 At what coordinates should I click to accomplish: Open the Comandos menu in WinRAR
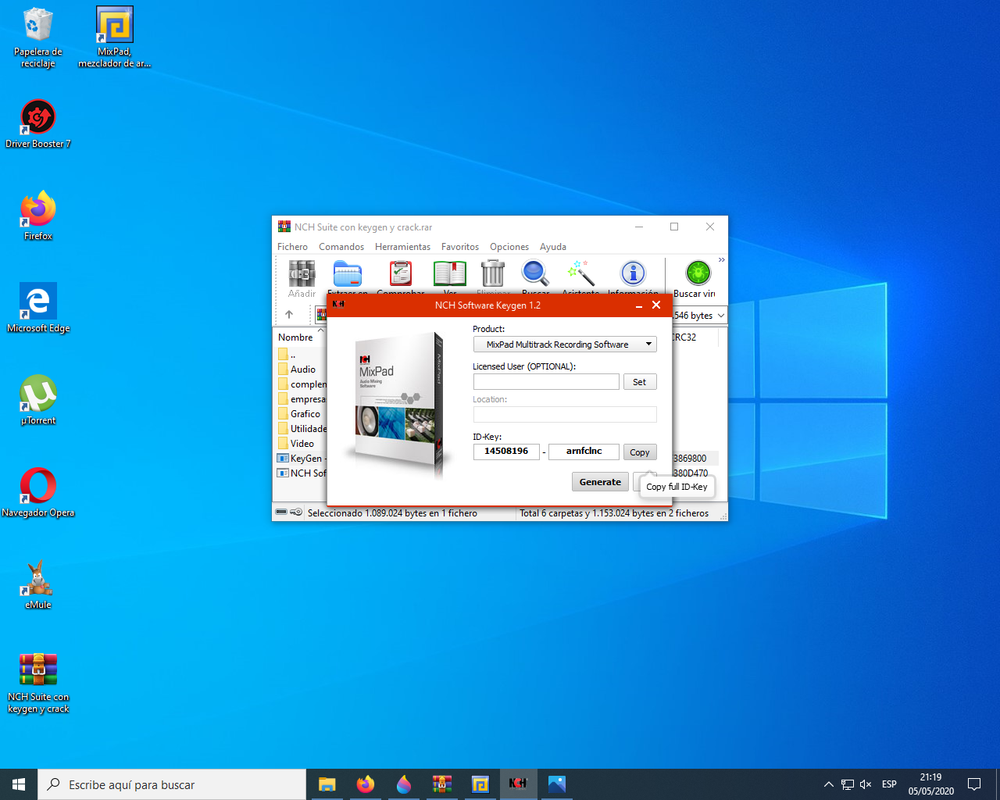pyautogui.click(x=341, y=246)
